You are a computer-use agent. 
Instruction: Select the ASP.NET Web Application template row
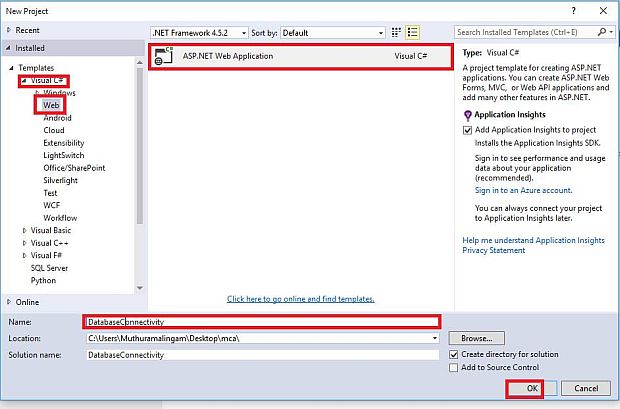301,56
